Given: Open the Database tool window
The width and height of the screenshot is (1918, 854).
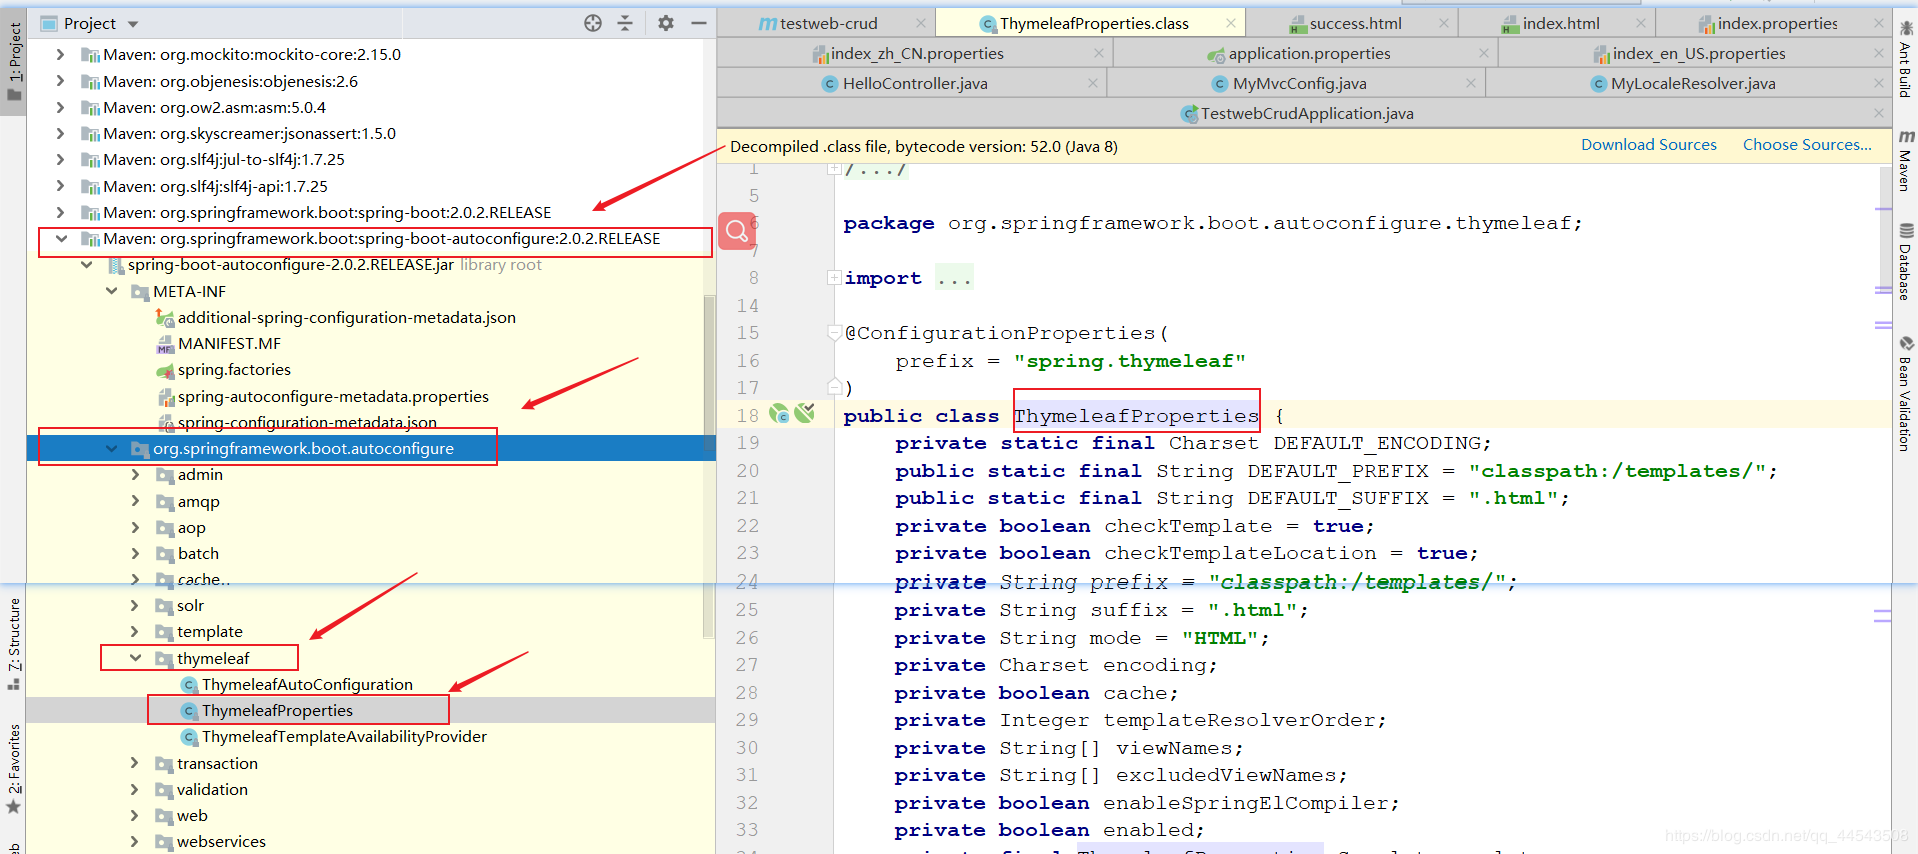Looking at the screenshot, I should pyautogui.click(x=1906, y=262).
